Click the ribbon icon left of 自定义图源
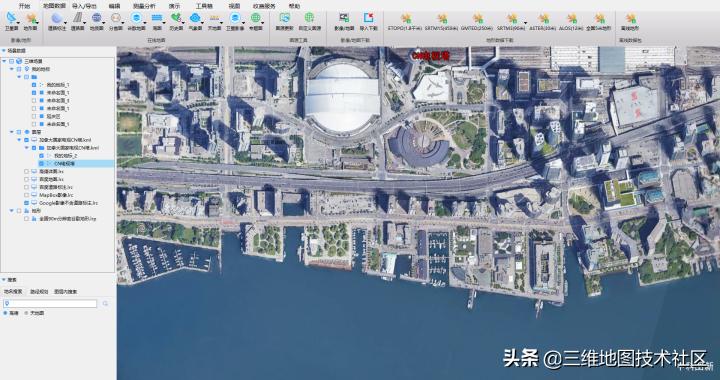Viewport: 720px width, 380px height. click(285, 18)
